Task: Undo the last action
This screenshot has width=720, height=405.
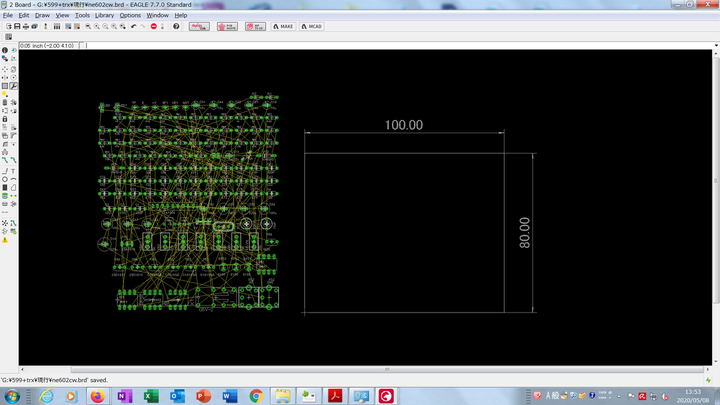Action: [133, 26]
